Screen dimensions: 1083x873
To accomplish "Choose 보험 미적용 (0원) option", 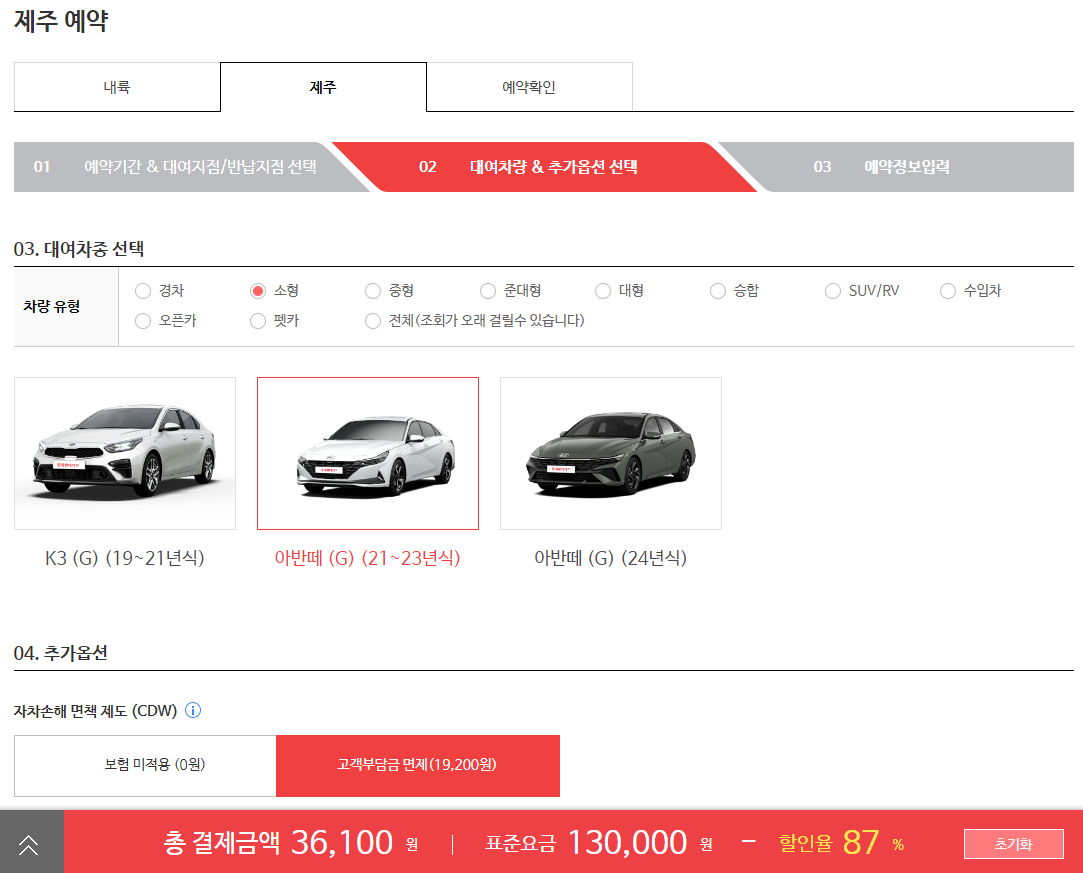I will 145,765.
